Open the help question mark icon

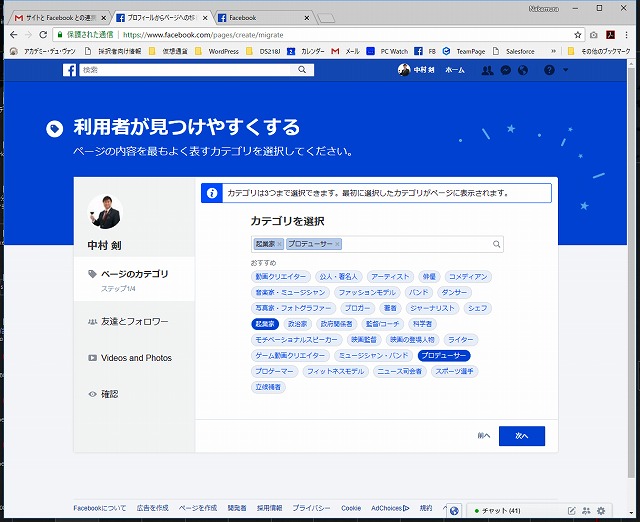[x=548, y=70]
